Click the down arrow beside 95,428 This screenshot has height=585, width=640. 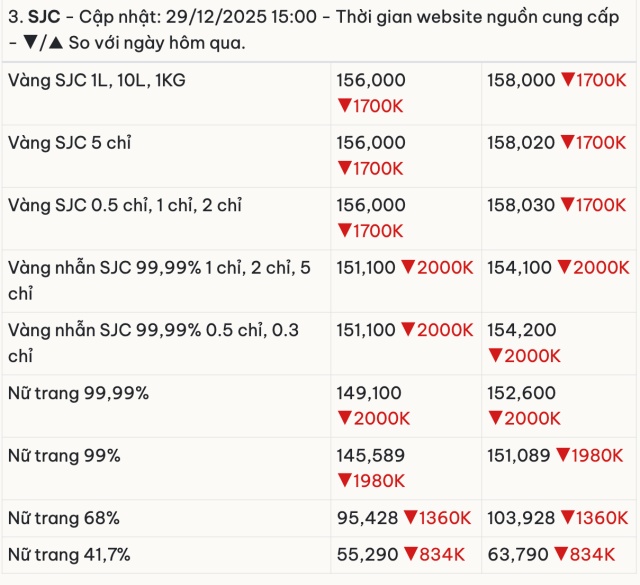409,518
